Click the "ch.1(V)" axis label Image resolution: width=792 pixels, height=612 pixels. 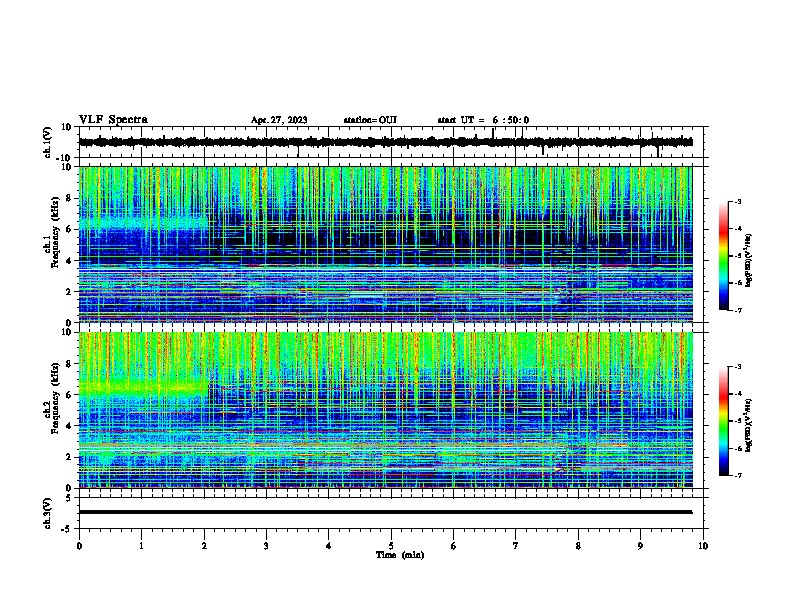tap(48, 142)
